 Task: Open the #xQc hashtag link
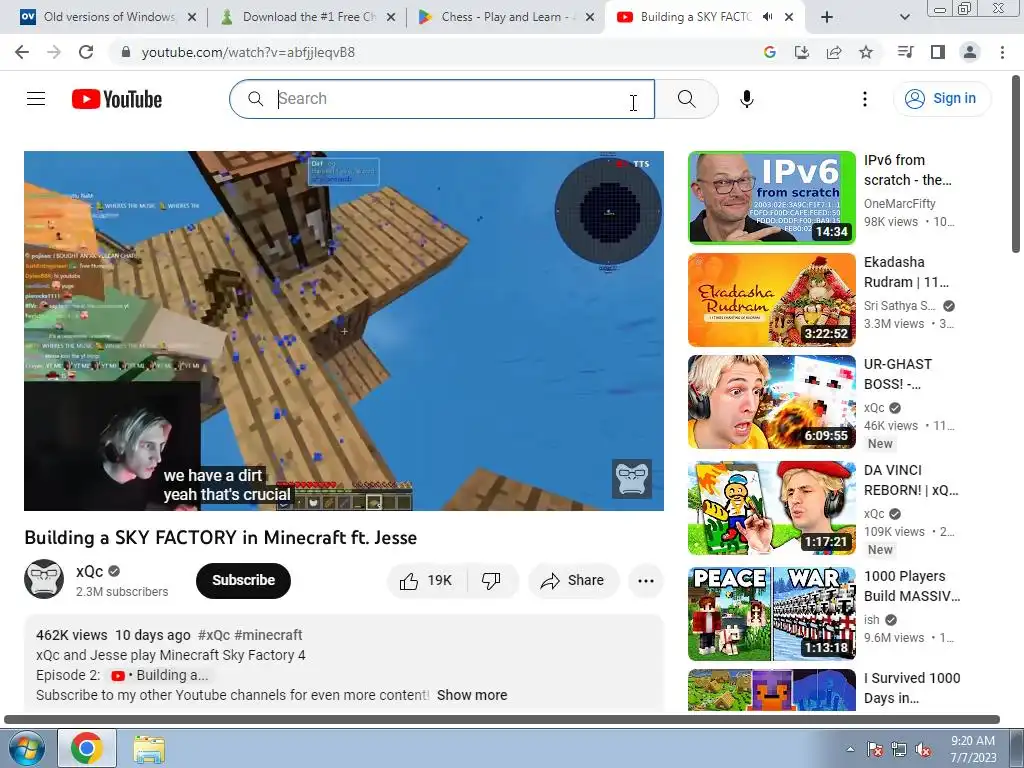point(214,635)
